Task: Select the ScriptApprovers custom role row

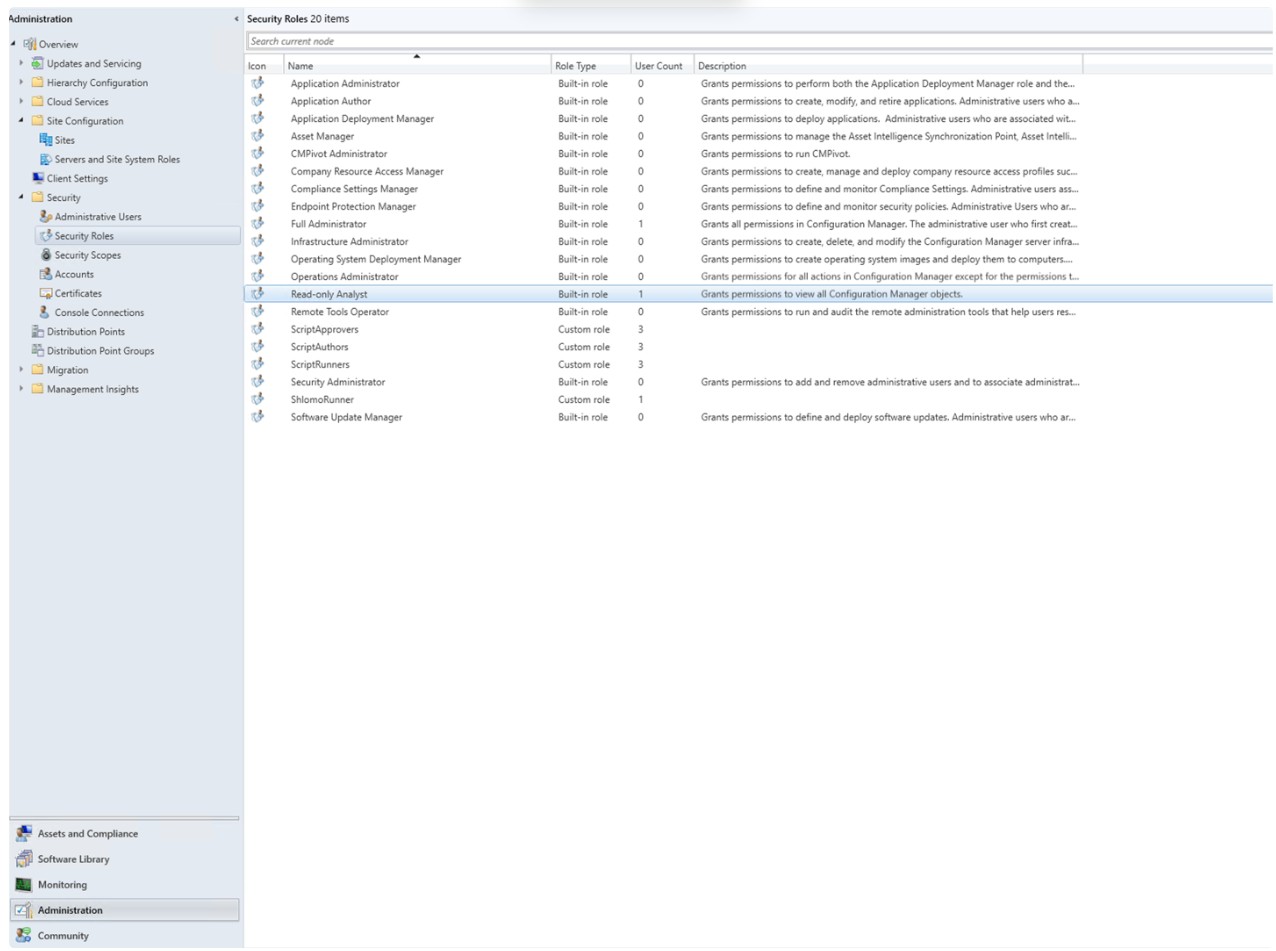Action: 324,329
